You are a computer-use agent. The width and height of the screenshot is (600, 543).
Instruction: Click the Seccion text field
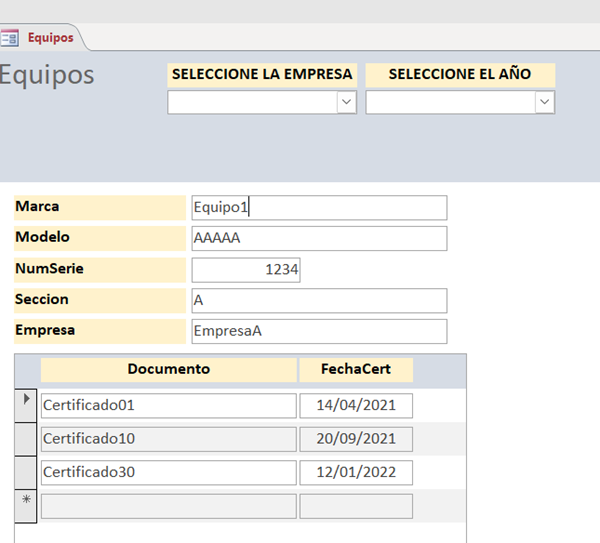point(318,301)
